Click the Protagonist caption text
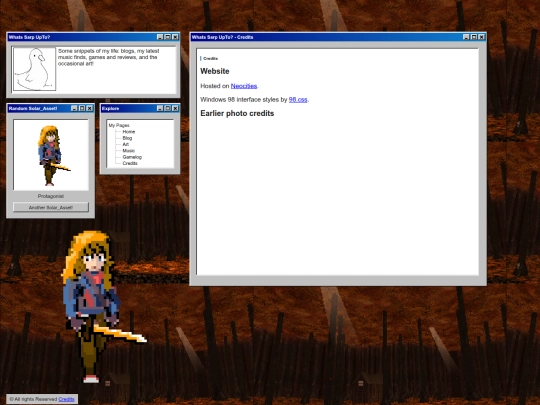This screenshot has width=540, height=405. coord(51,196)
